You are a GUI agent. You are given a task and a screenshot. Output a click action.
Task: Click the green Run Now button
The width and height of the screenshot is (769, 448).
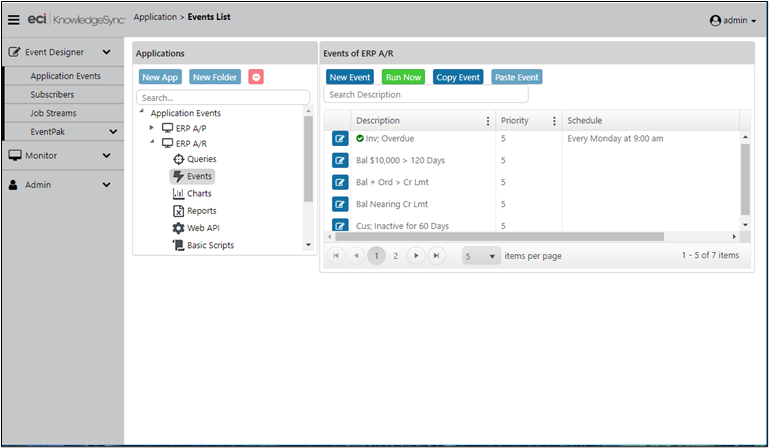point(403,77)
